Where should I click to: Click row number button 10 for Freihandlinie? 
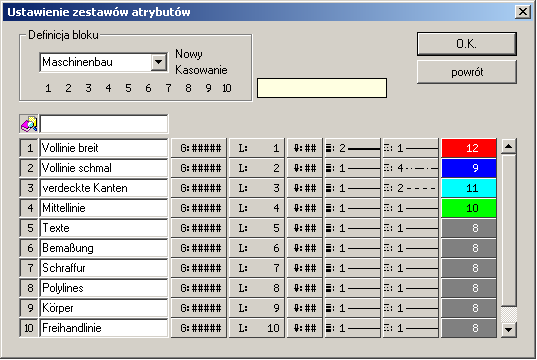[x=29, y=328]
